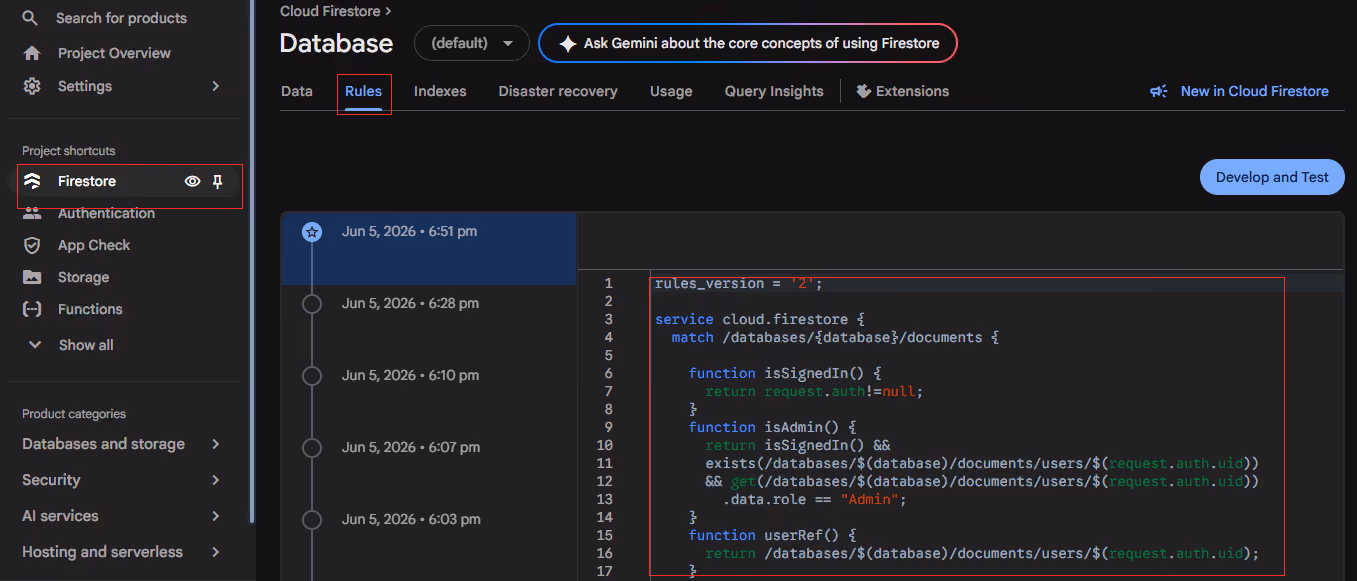
Task: Click the starred marker for 6:51 pm version
Action: (x=312, y=232)
